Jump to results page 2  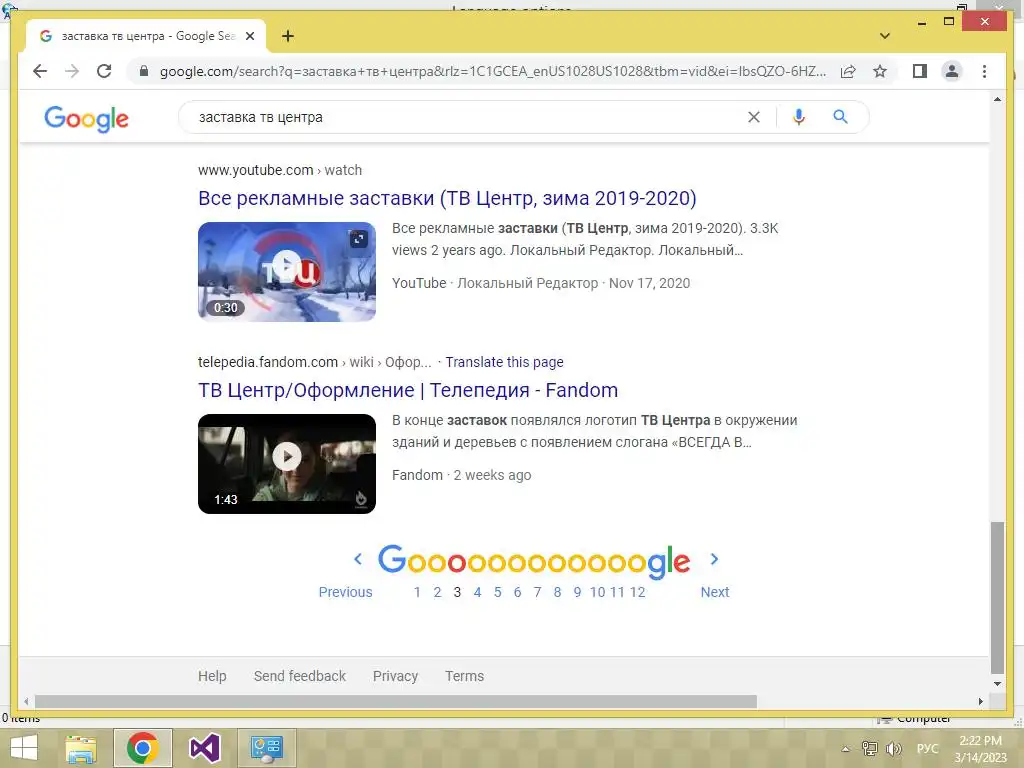tap(438, 592)
